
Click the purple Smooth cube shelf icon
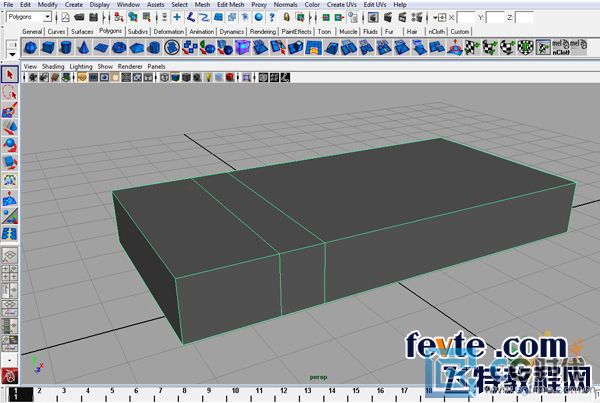[243, 48]
